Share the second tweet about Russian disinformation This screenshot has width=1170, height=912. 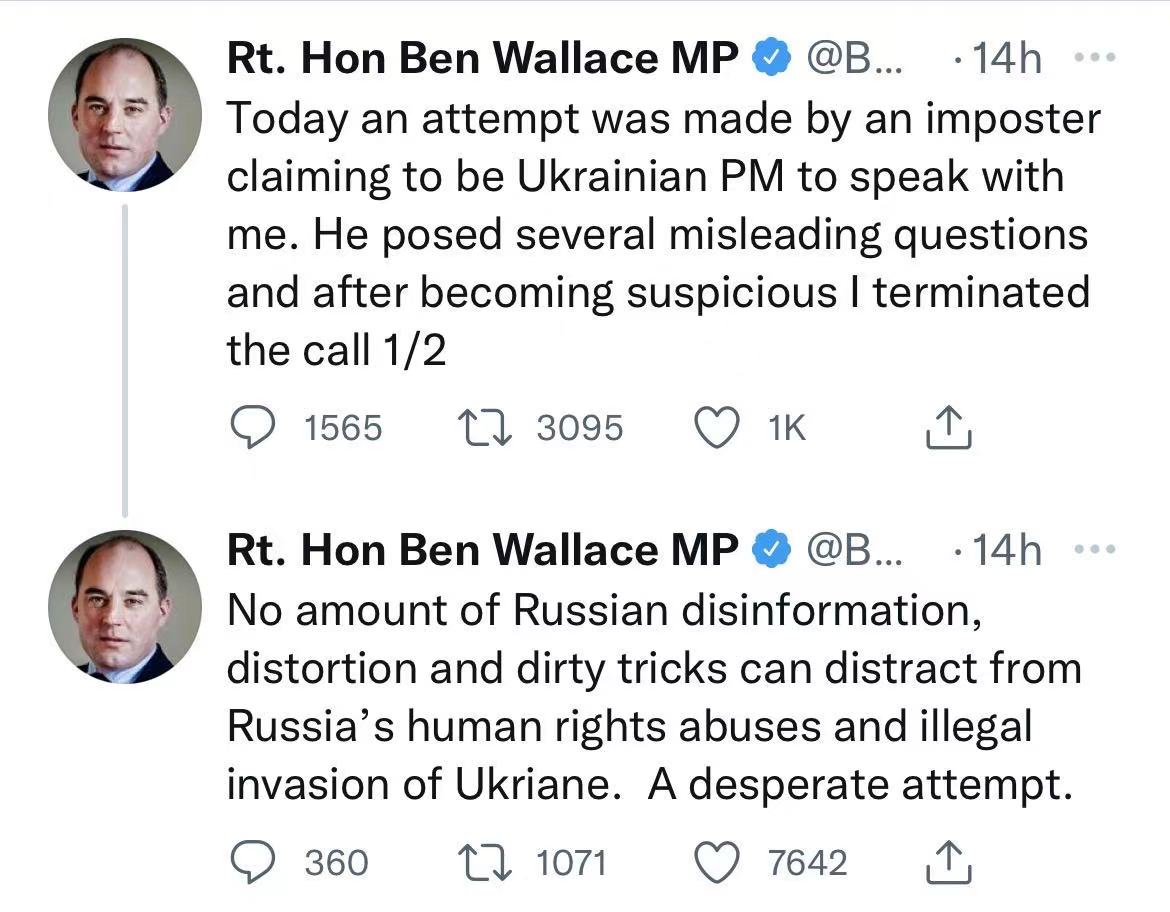coord(948,862)
